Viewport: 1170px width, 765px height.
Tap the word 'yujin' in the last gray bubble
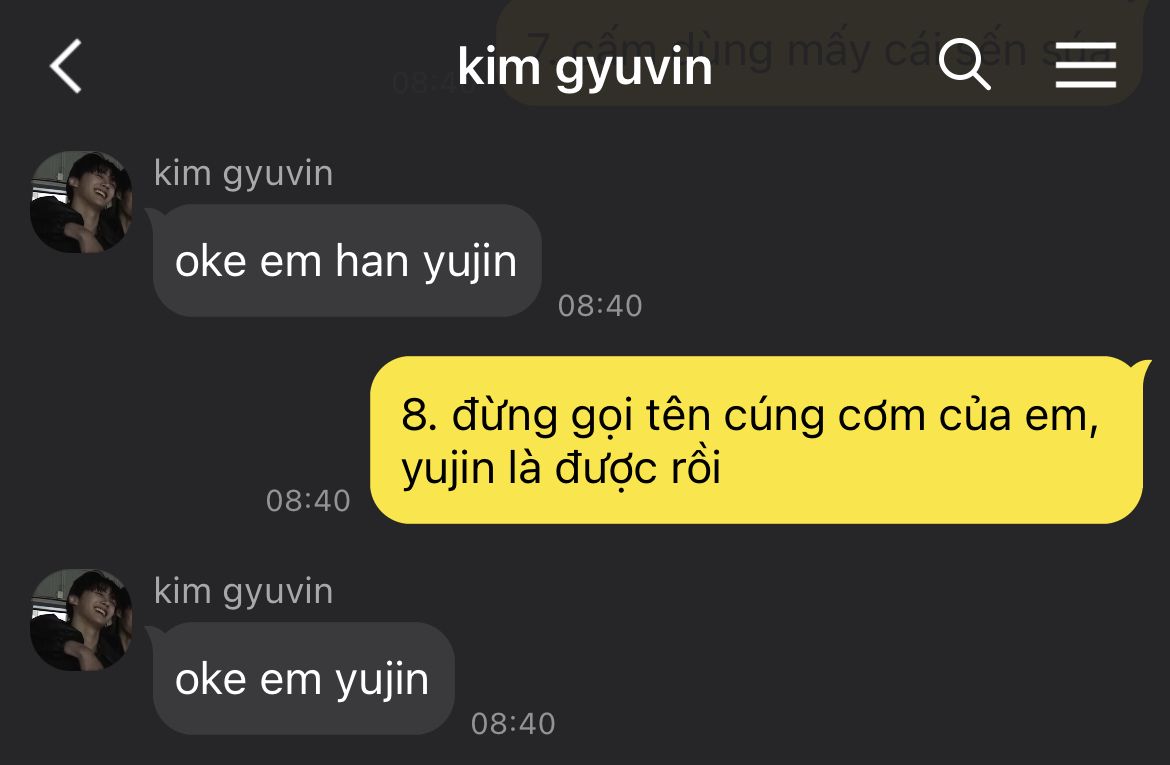382,681
